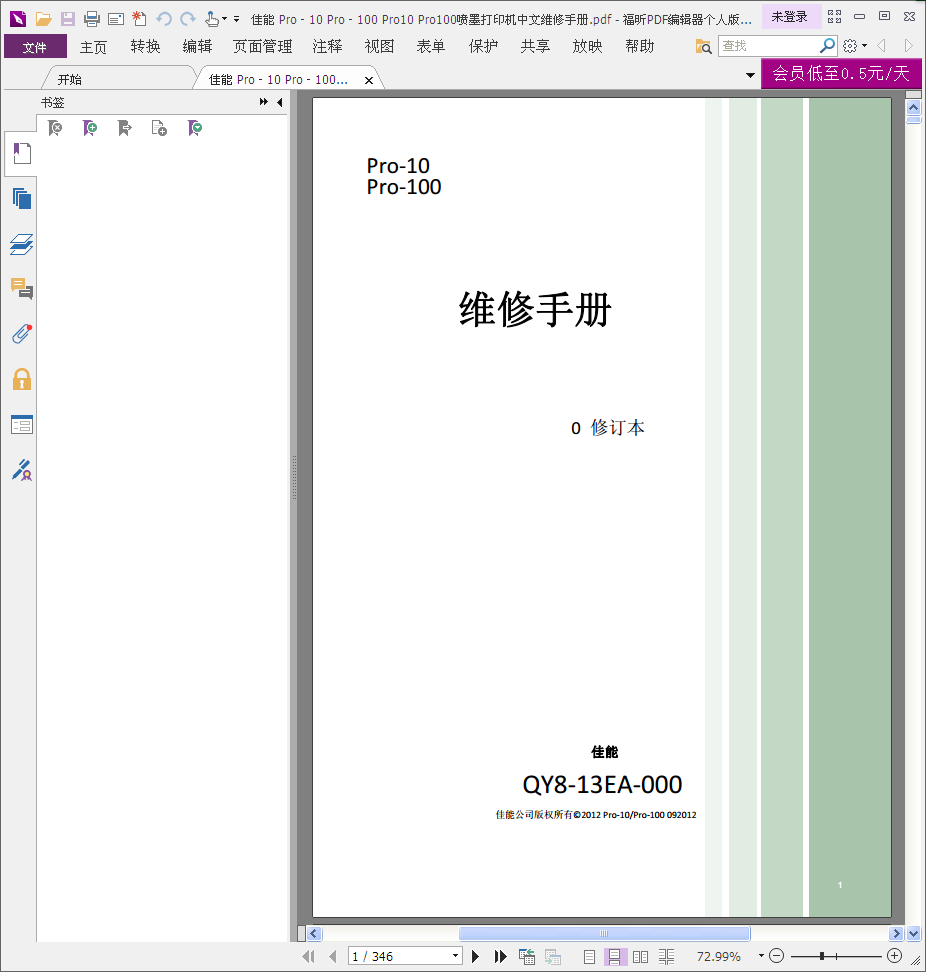Viewport: 926px width, 972px height.
Task: Undo the last action
Action: tap(164, 19)
